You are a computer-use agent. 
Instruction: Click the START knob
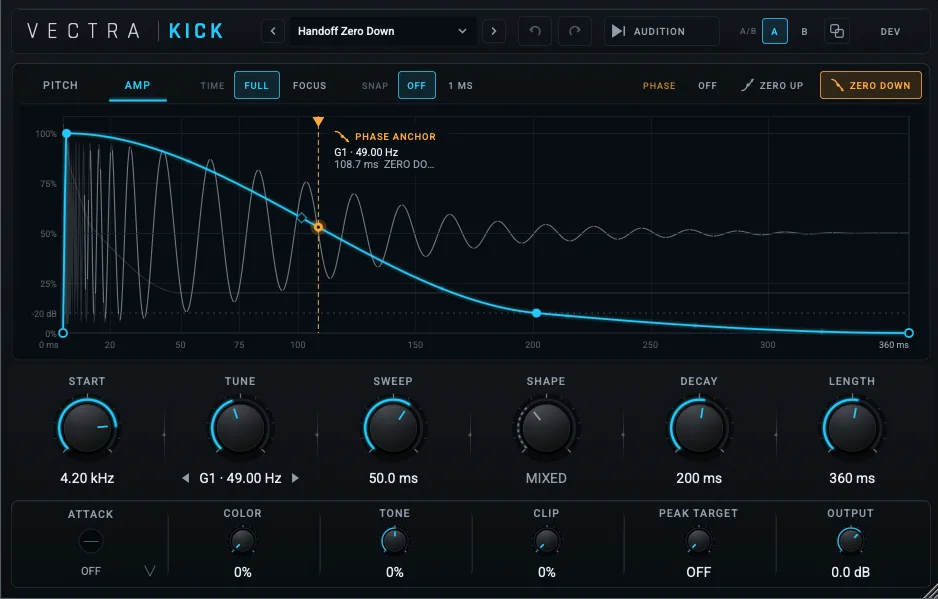87,427
